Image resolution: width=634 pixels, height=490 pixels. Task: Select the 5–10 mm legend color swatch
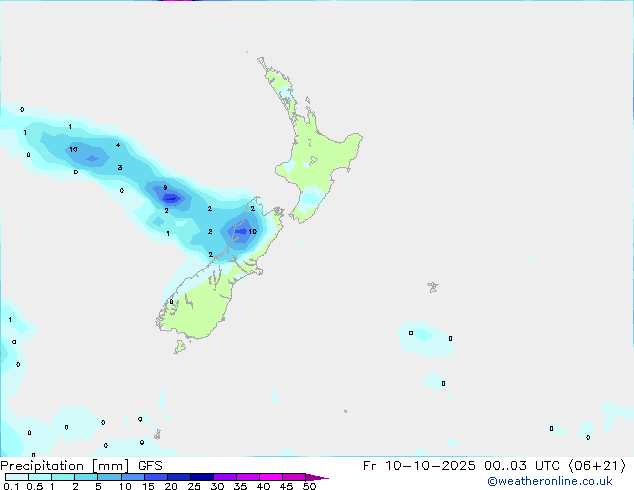(109, 477)
